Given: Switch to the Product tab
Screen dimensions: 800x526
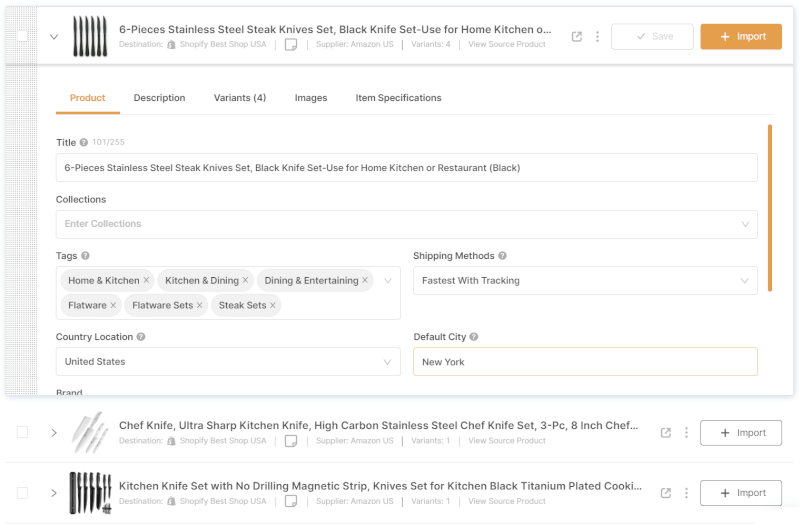Looking at the screenshot, I should (88, 98).
